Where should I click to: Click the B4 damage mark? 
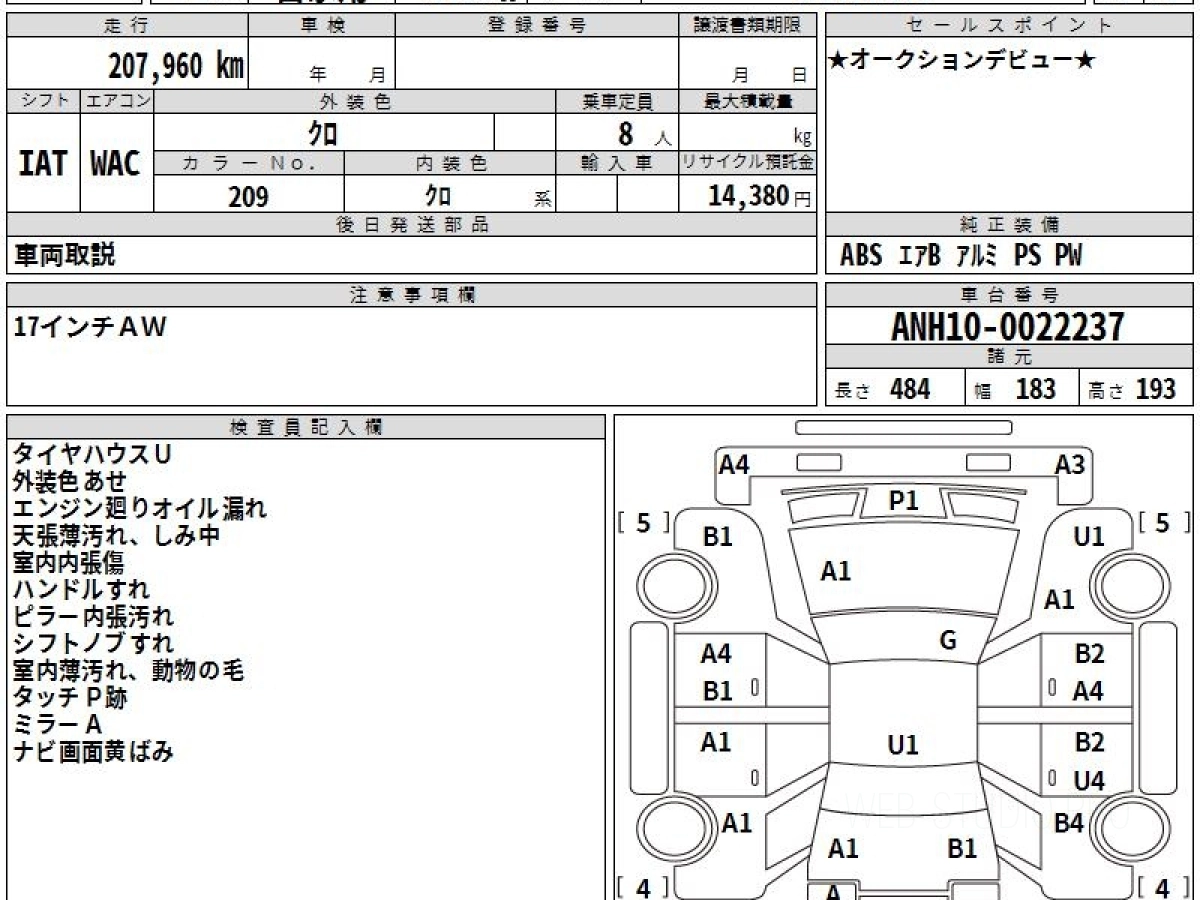tap(1069, 823)
